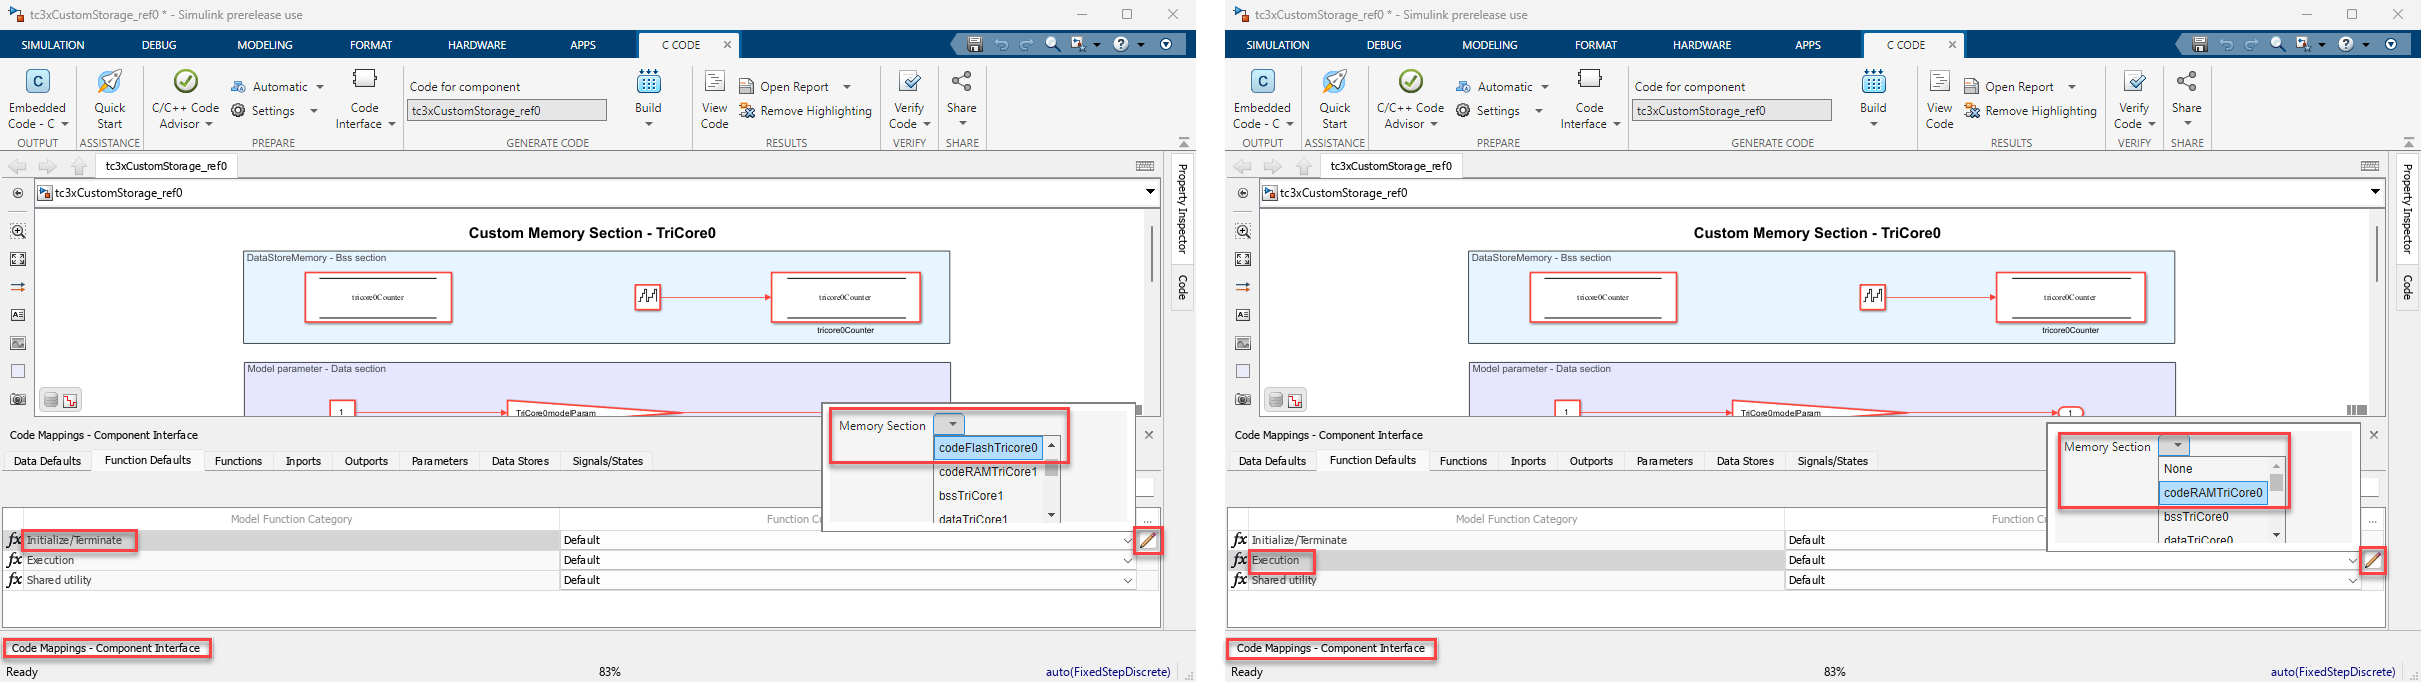Expand Settings dropdown arrow in left window
The width and height of the screenshot is (2421, 682).
point(314,111)
